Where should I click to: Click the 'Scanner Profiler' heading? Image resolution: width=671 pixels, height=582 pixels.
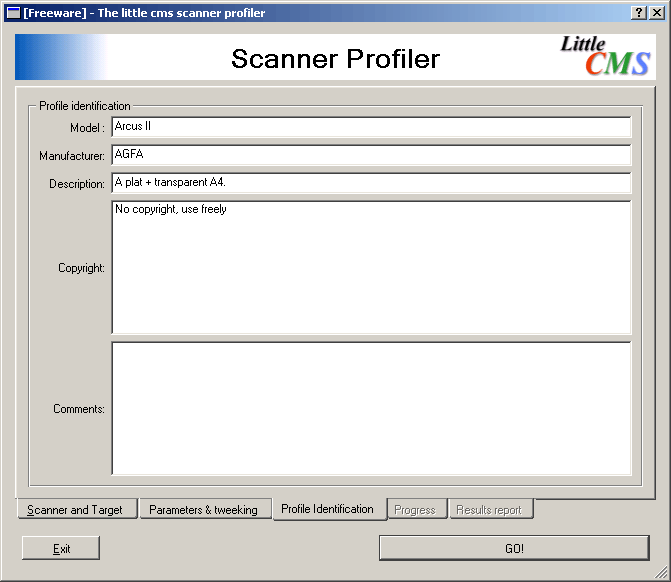[336, 59]
